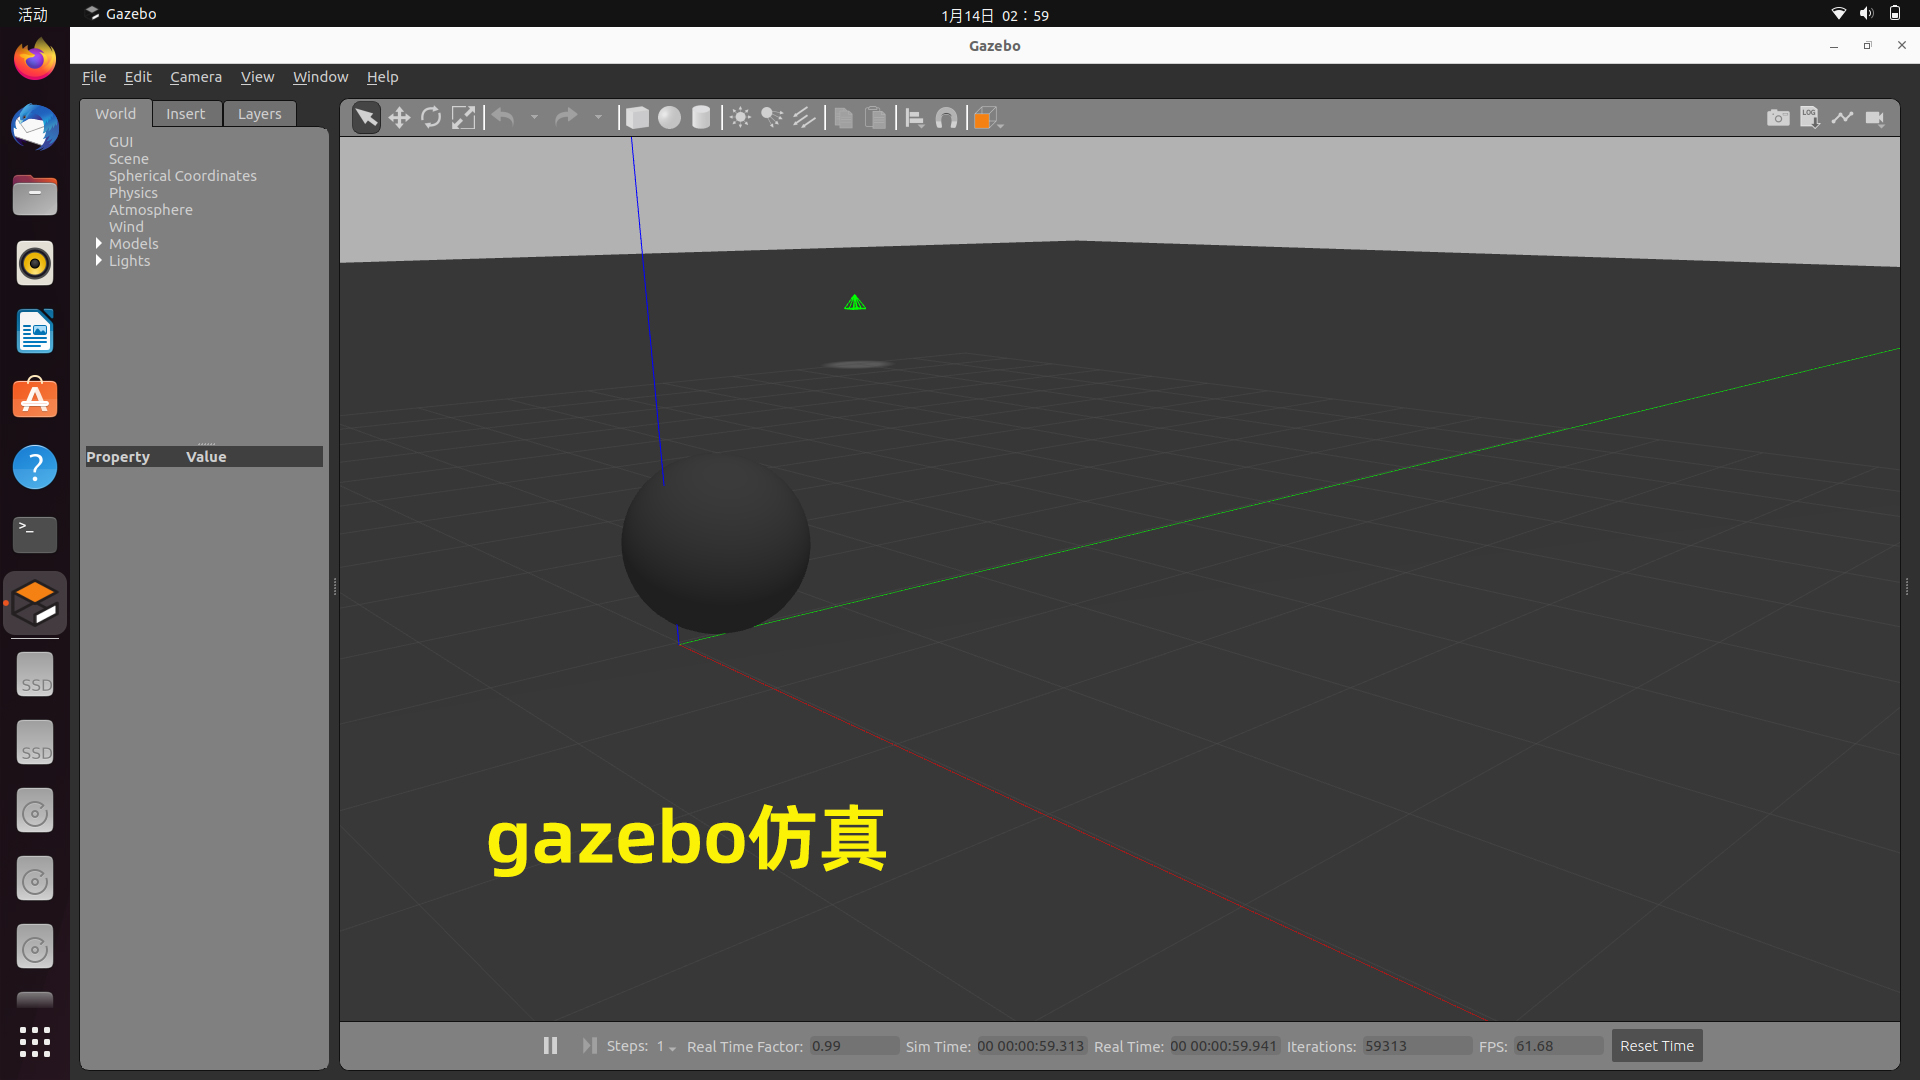Viewport: 1920px width, 1080px height.
Task: Click the Reset Time button
Action: pos(1656,1046)
